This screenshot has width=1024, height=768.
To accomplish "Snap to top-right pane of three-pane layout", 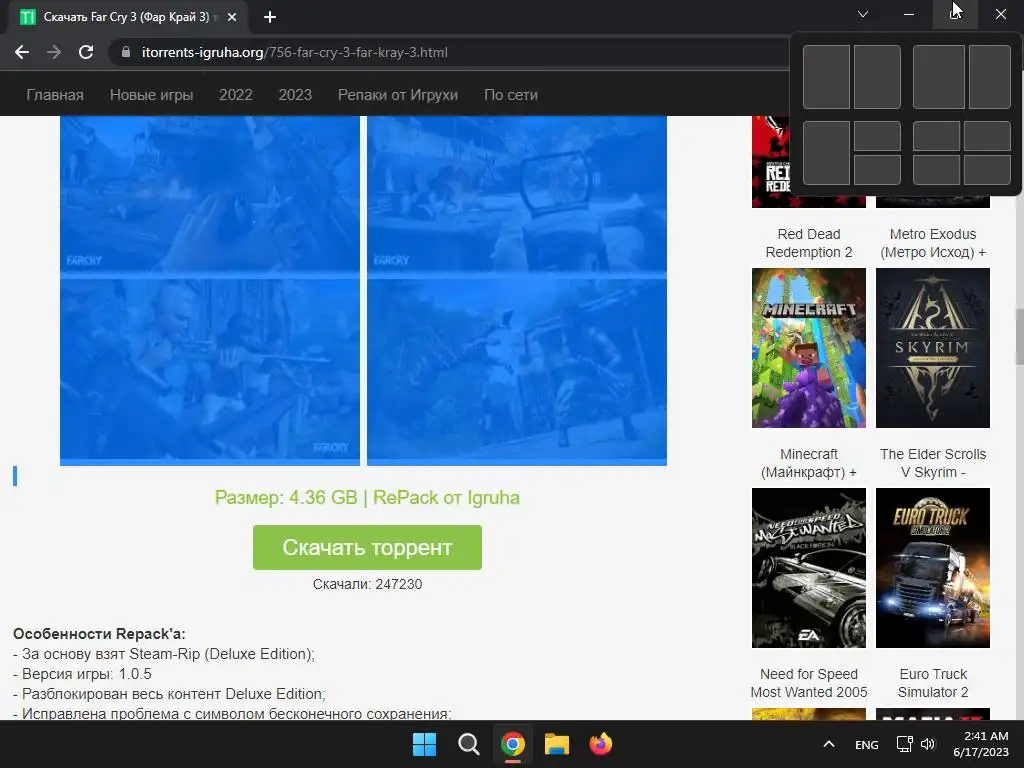I will pos(877,136).
